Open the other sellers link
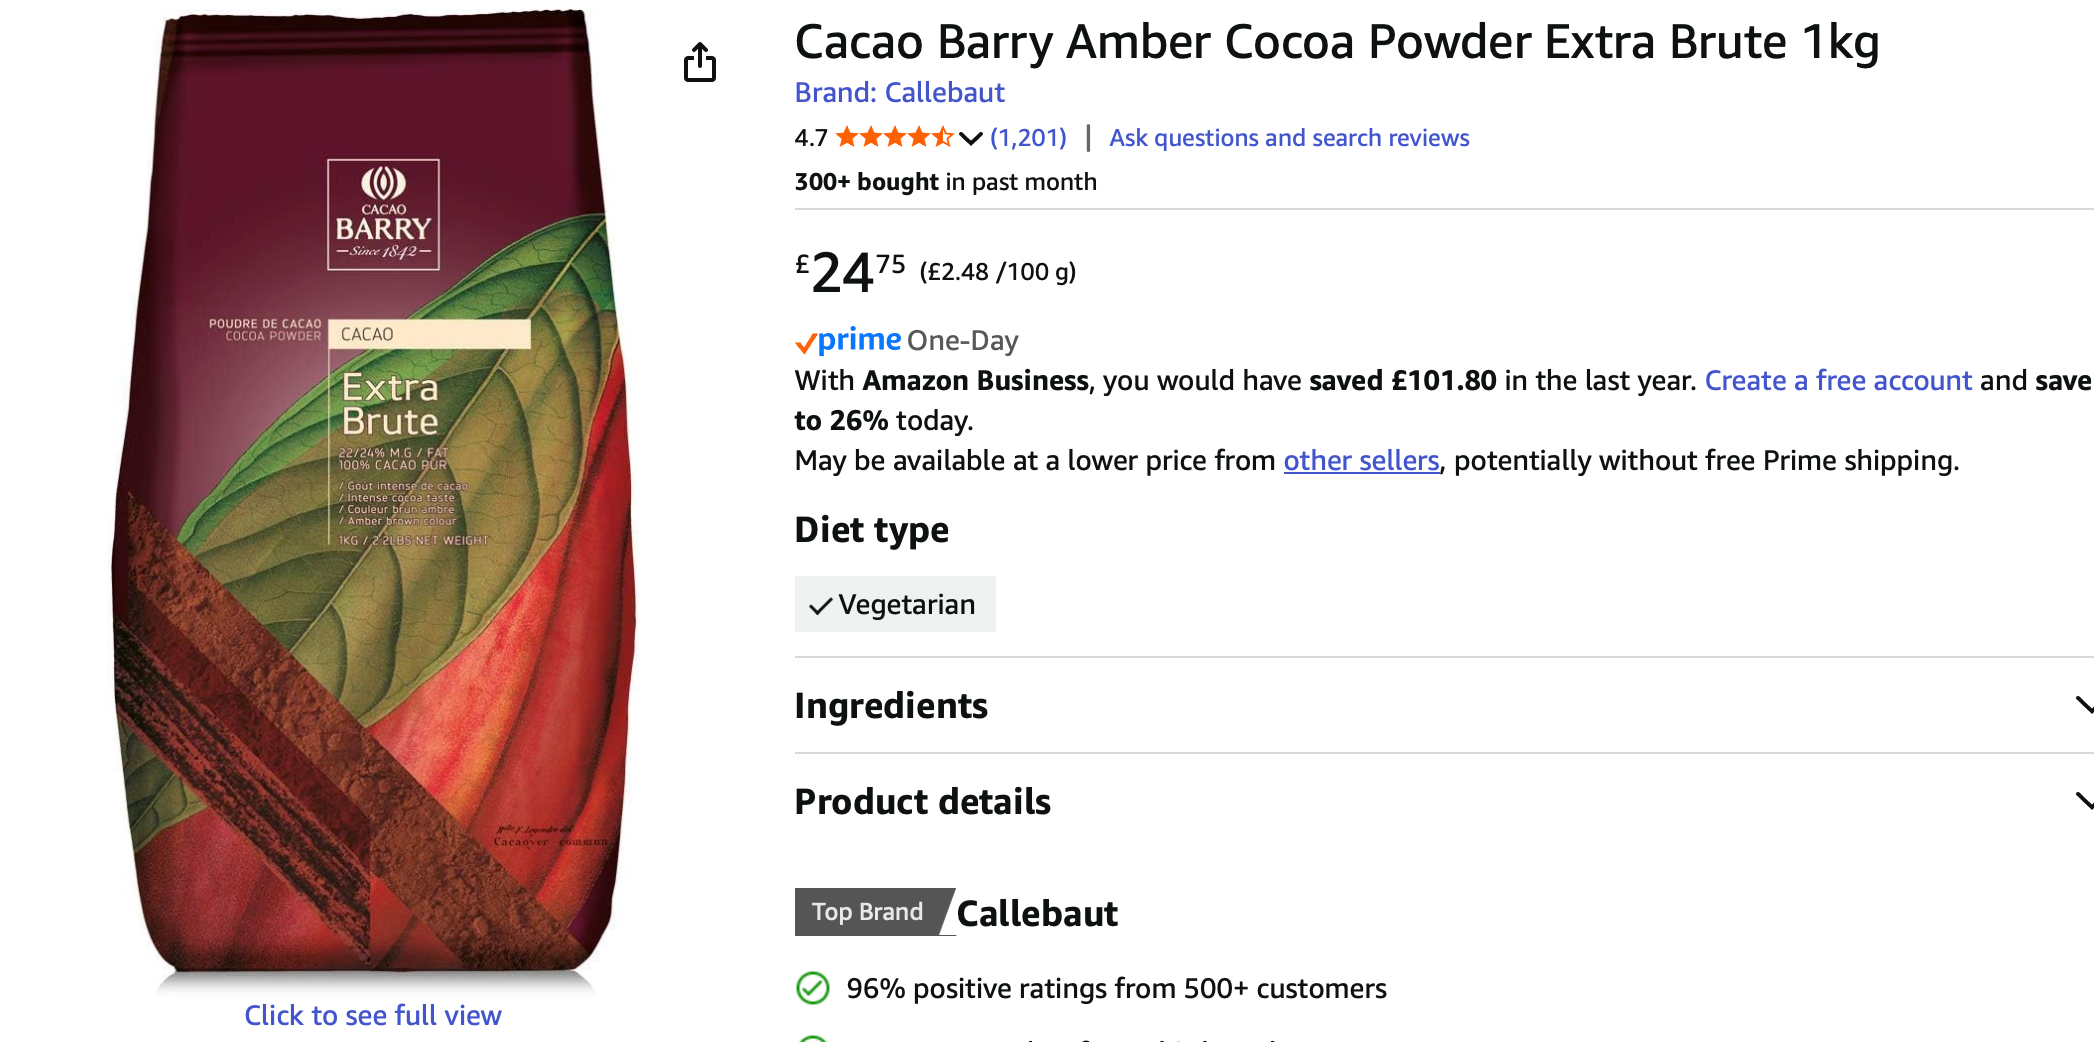The width and height of the screenshot is (2094, 1042). click(1360, 461)
